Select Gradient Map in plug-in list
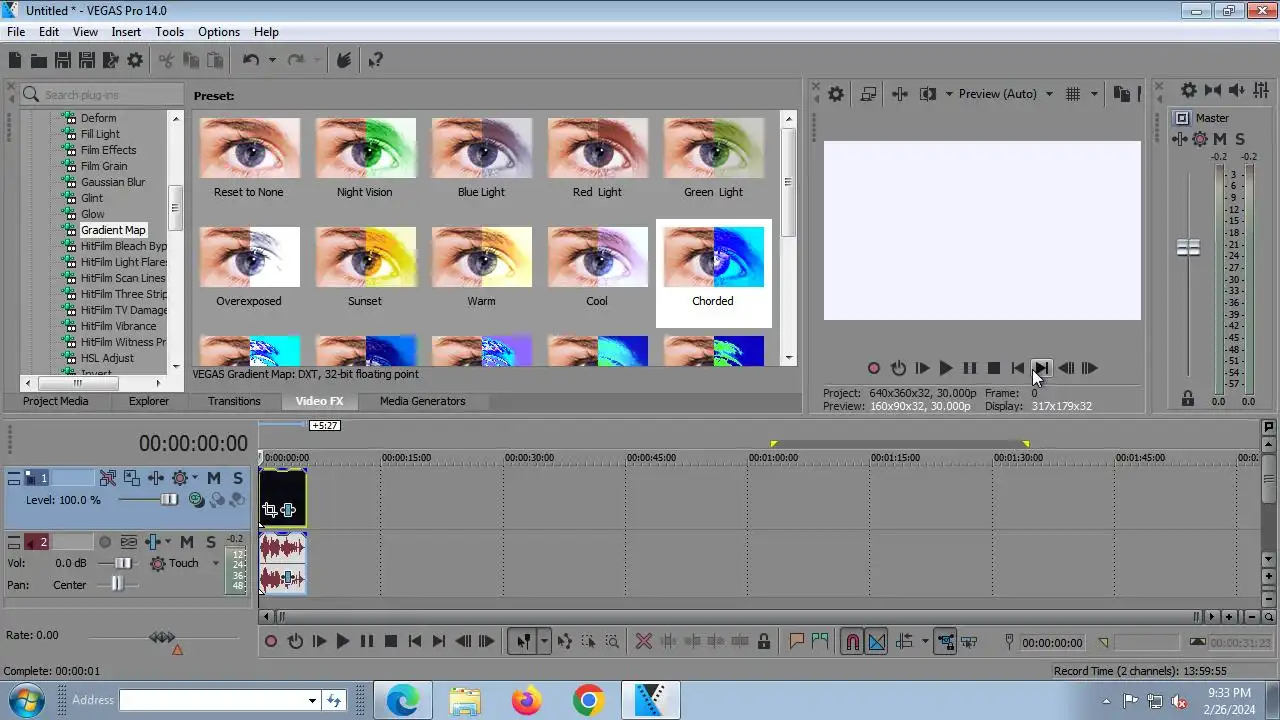The image size is (1280, 720). click(113, 230)
